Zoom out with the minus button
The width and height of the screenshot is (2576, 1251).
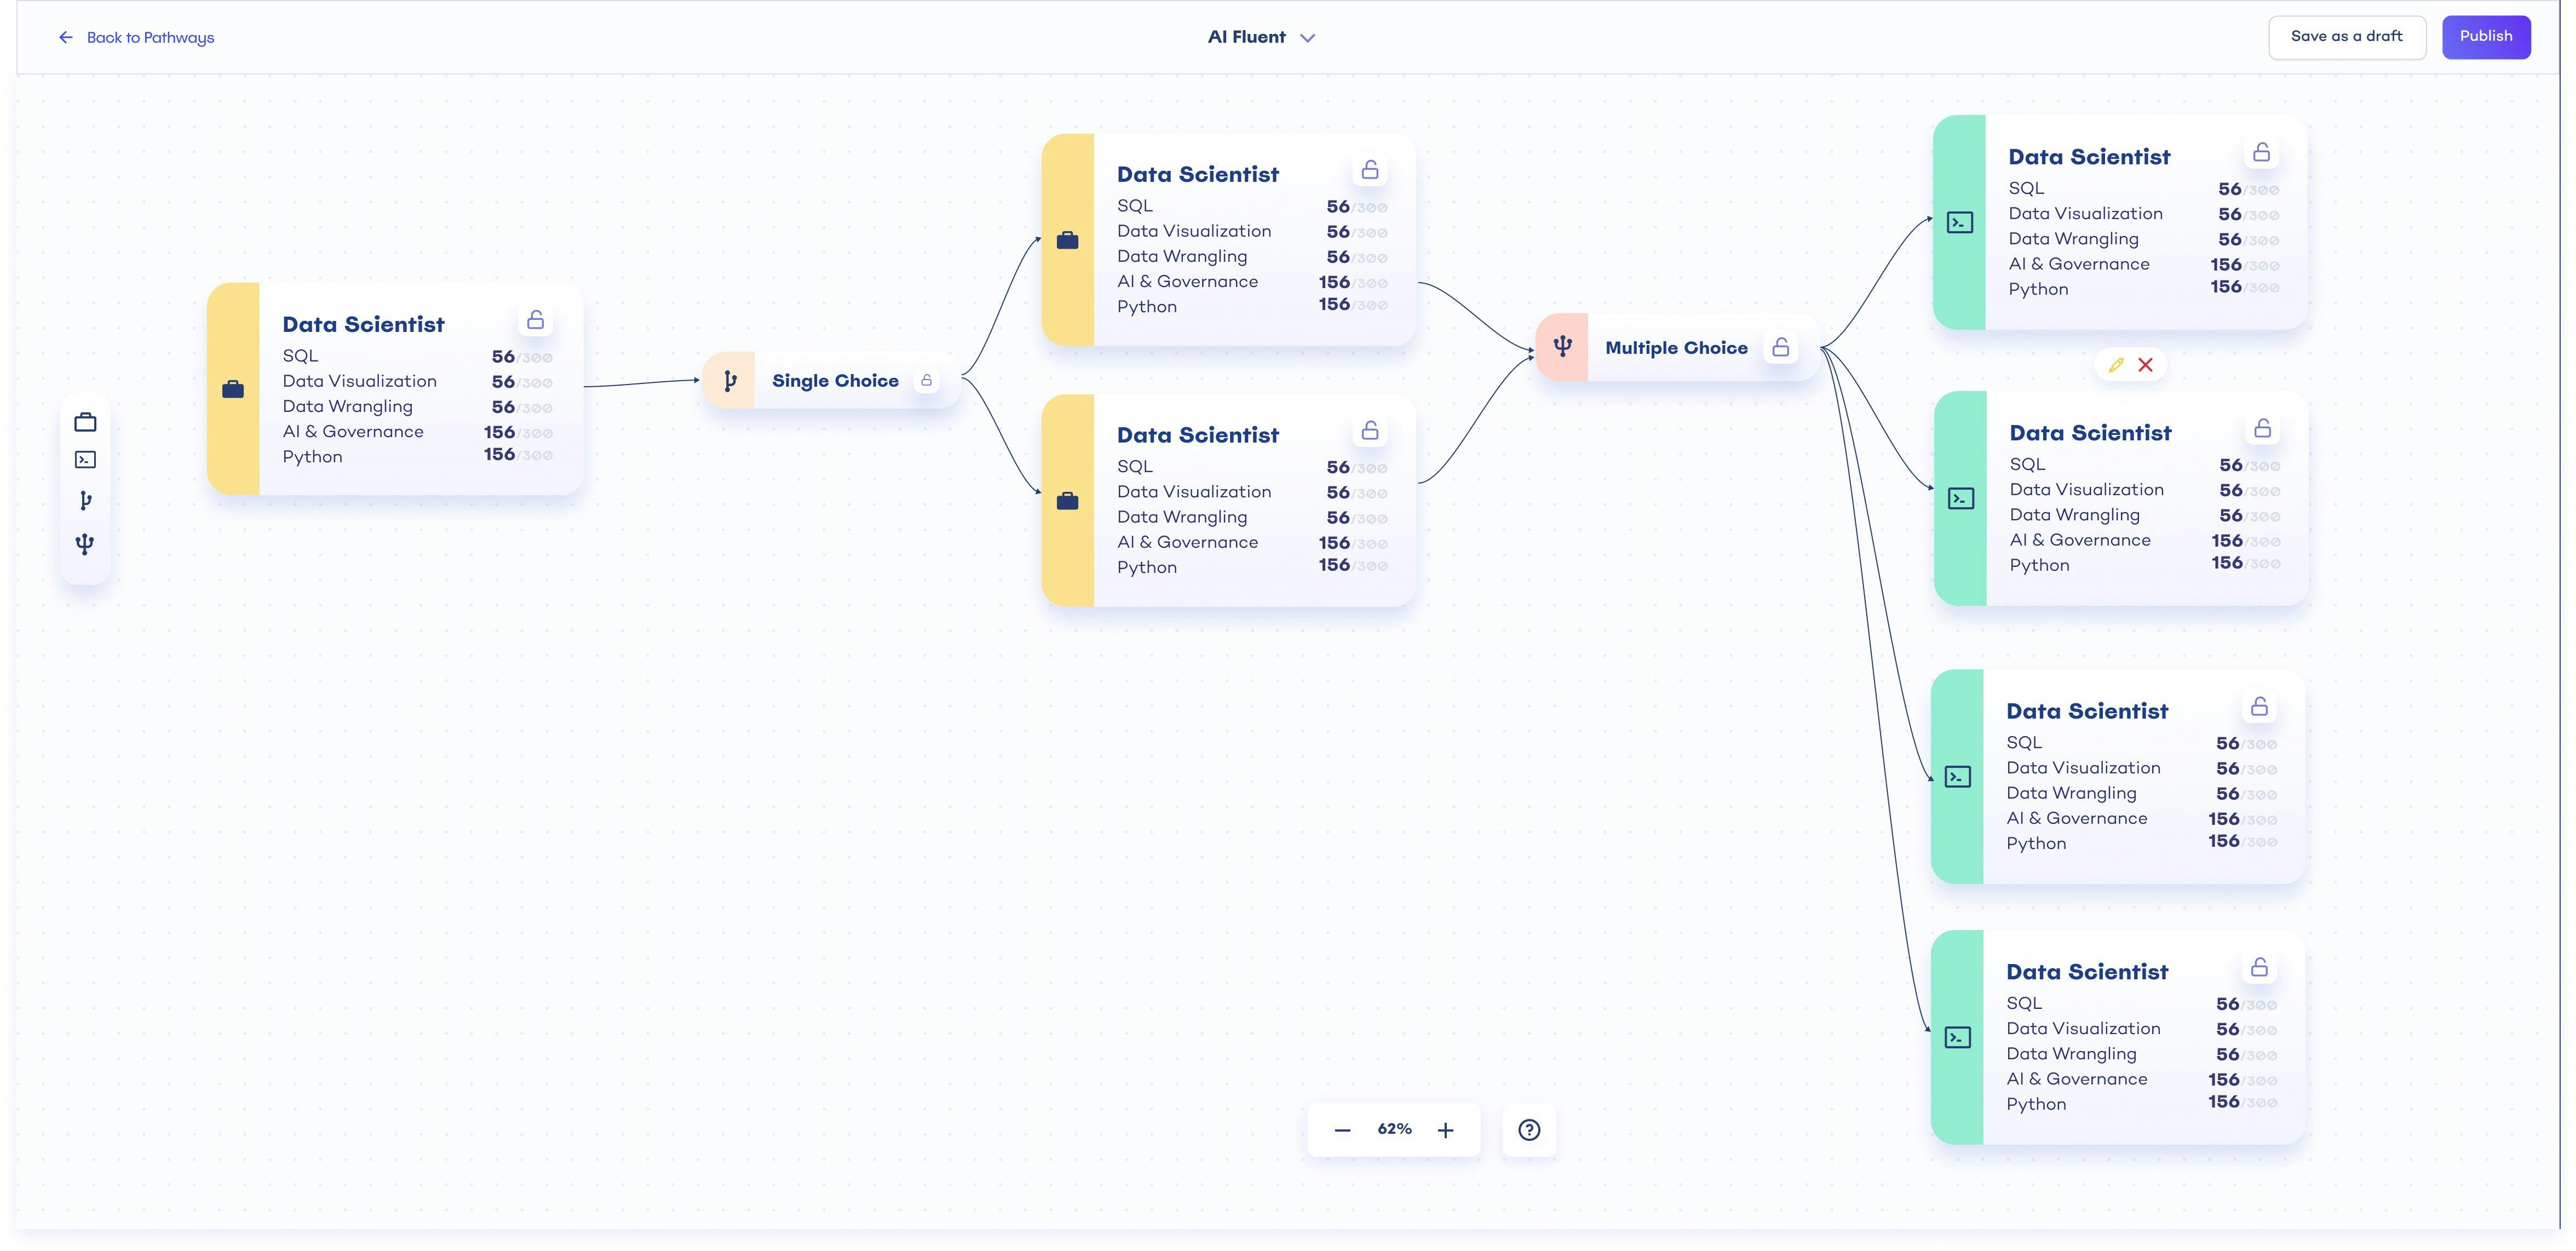click(x=1342, y=1130)
